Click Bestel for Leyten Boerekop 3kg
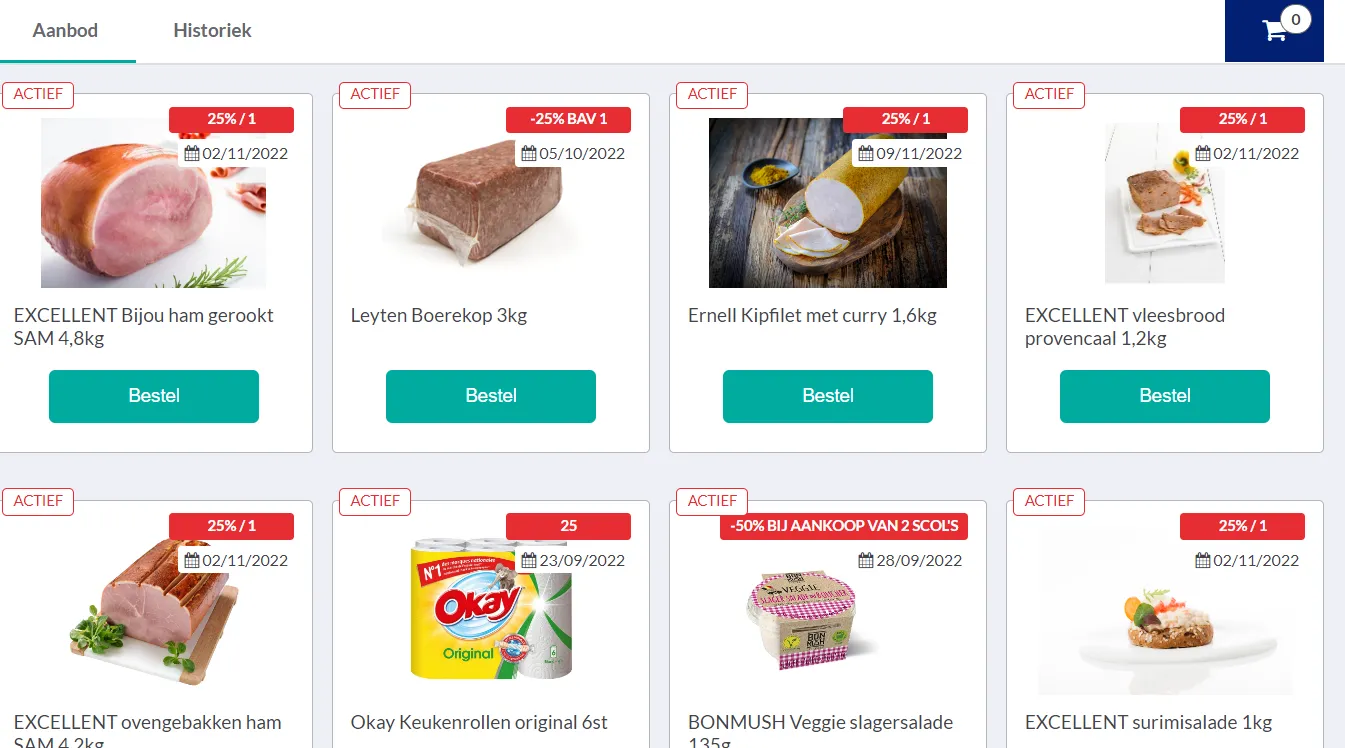This screenshot has height=748, width=1345. [491, 396]
